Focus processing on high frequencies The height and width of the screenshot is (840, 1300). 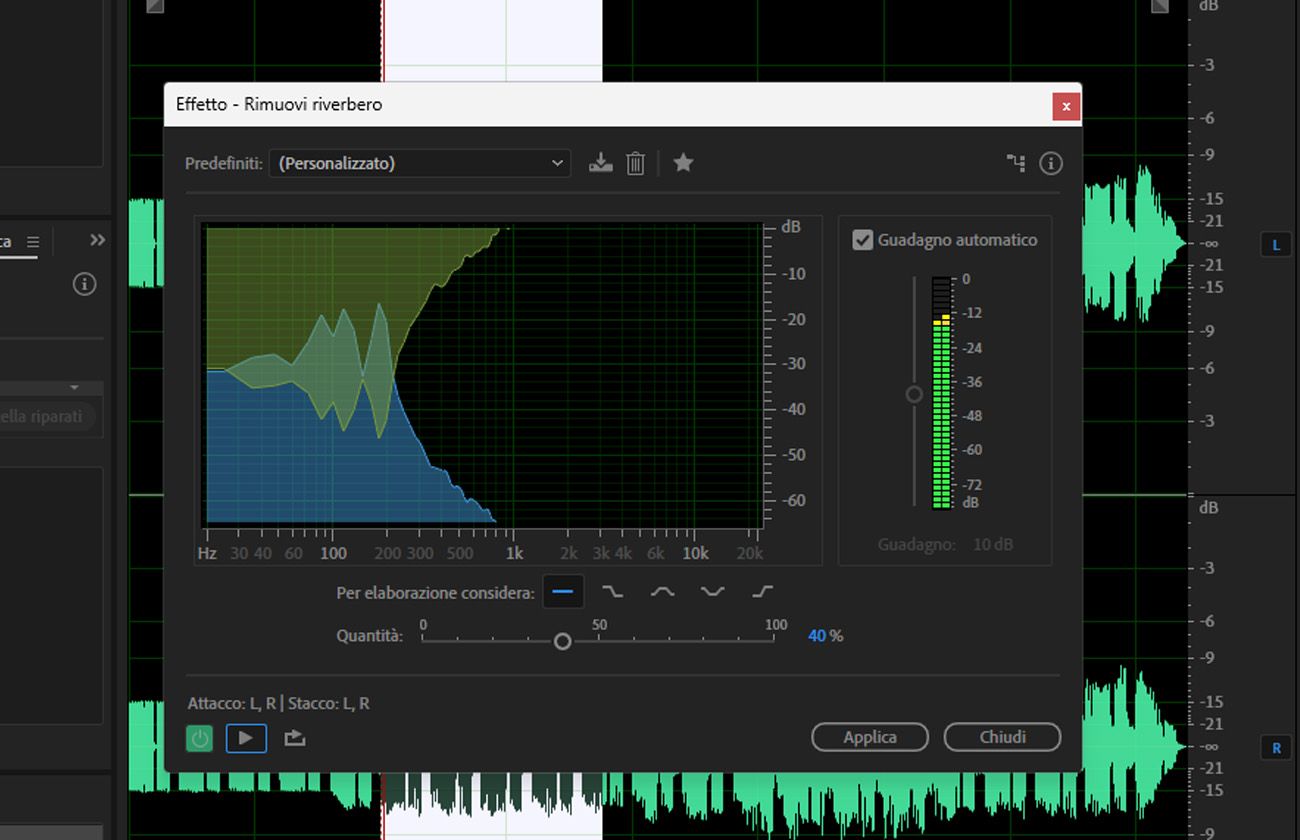[762, 592]
